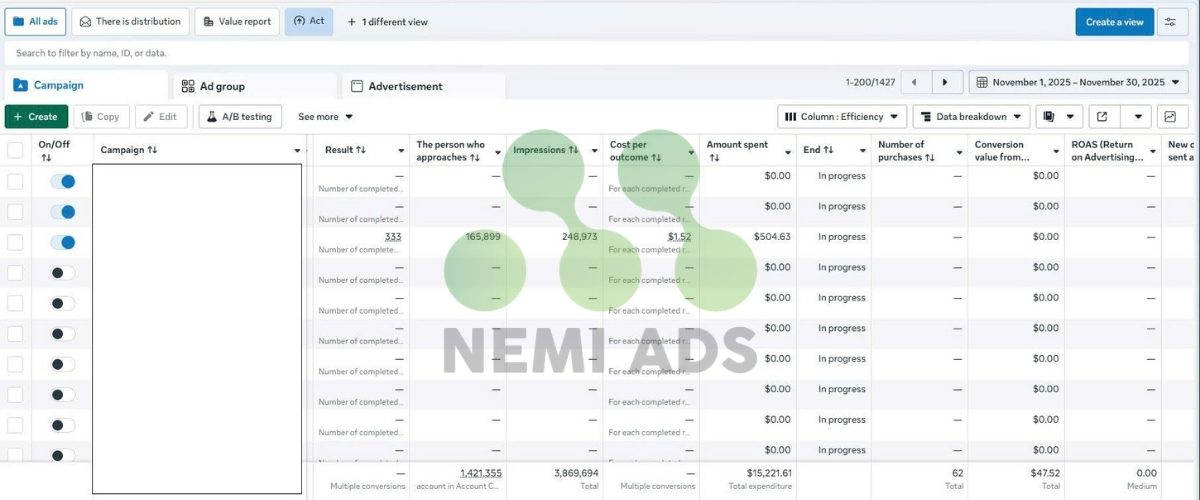Open the November 2025 date range picker
Screen dimensions: 1200x500
pyautogui.click(x=1079, y=82)
